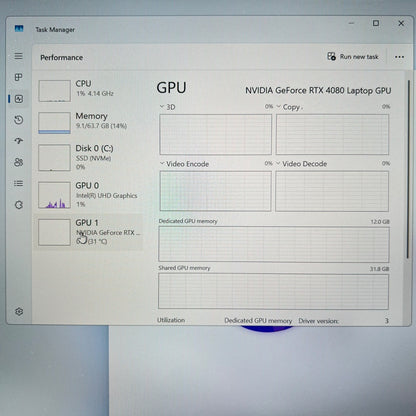This screenshot has width=416, height=416.
Task: Select the CPU performance entry
Action: click(x=89, y=90)
